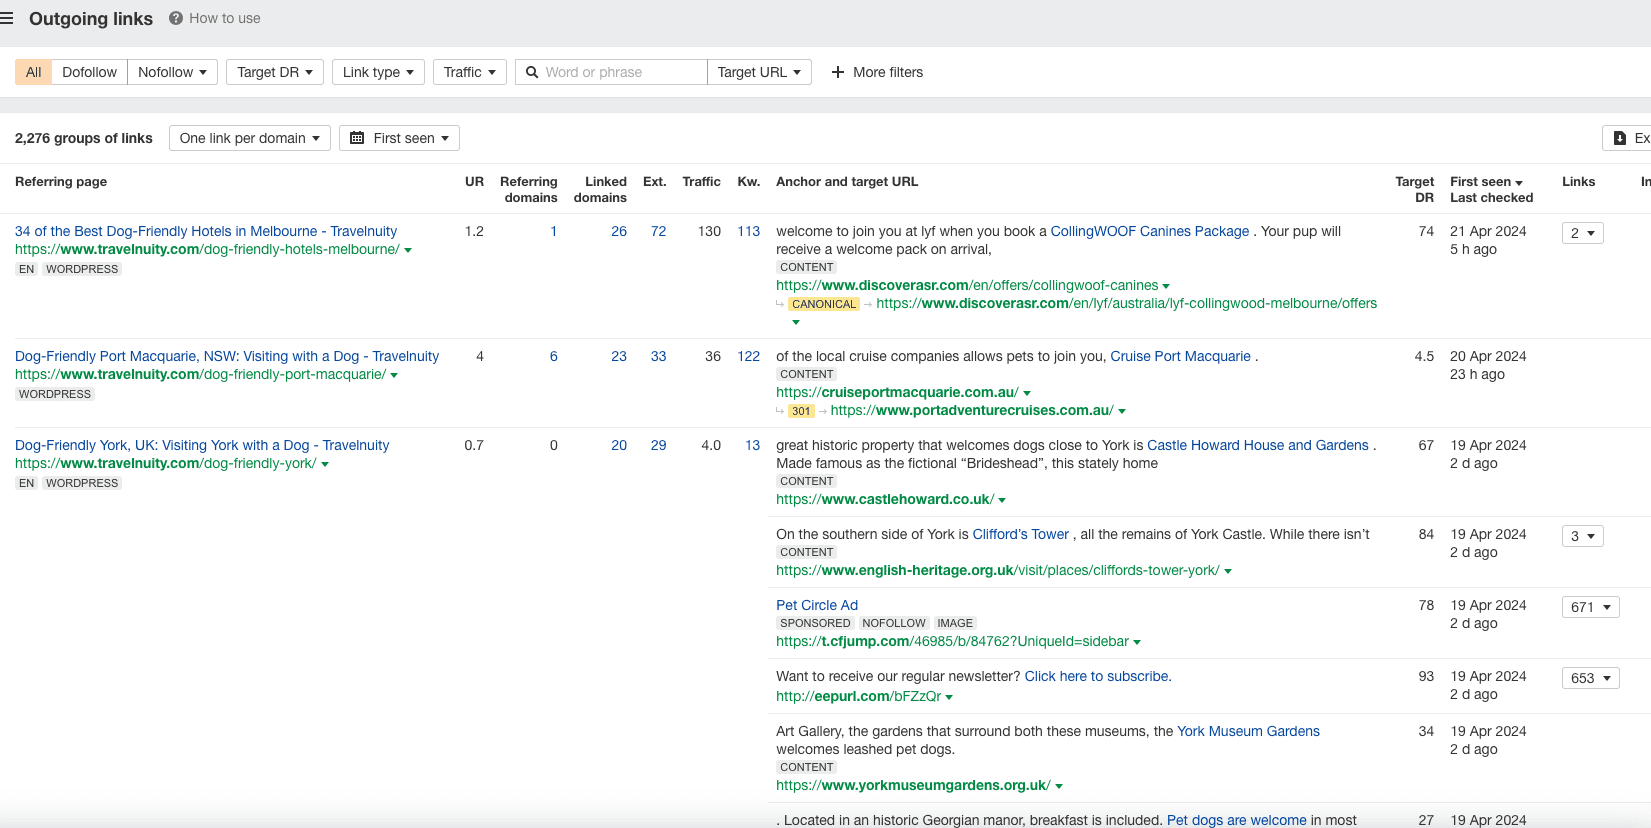Viewport: 1651px width, 828px height.
Task: Open Dog-Friendly Port Macquarie page link
Action: (x=227, y=356)
